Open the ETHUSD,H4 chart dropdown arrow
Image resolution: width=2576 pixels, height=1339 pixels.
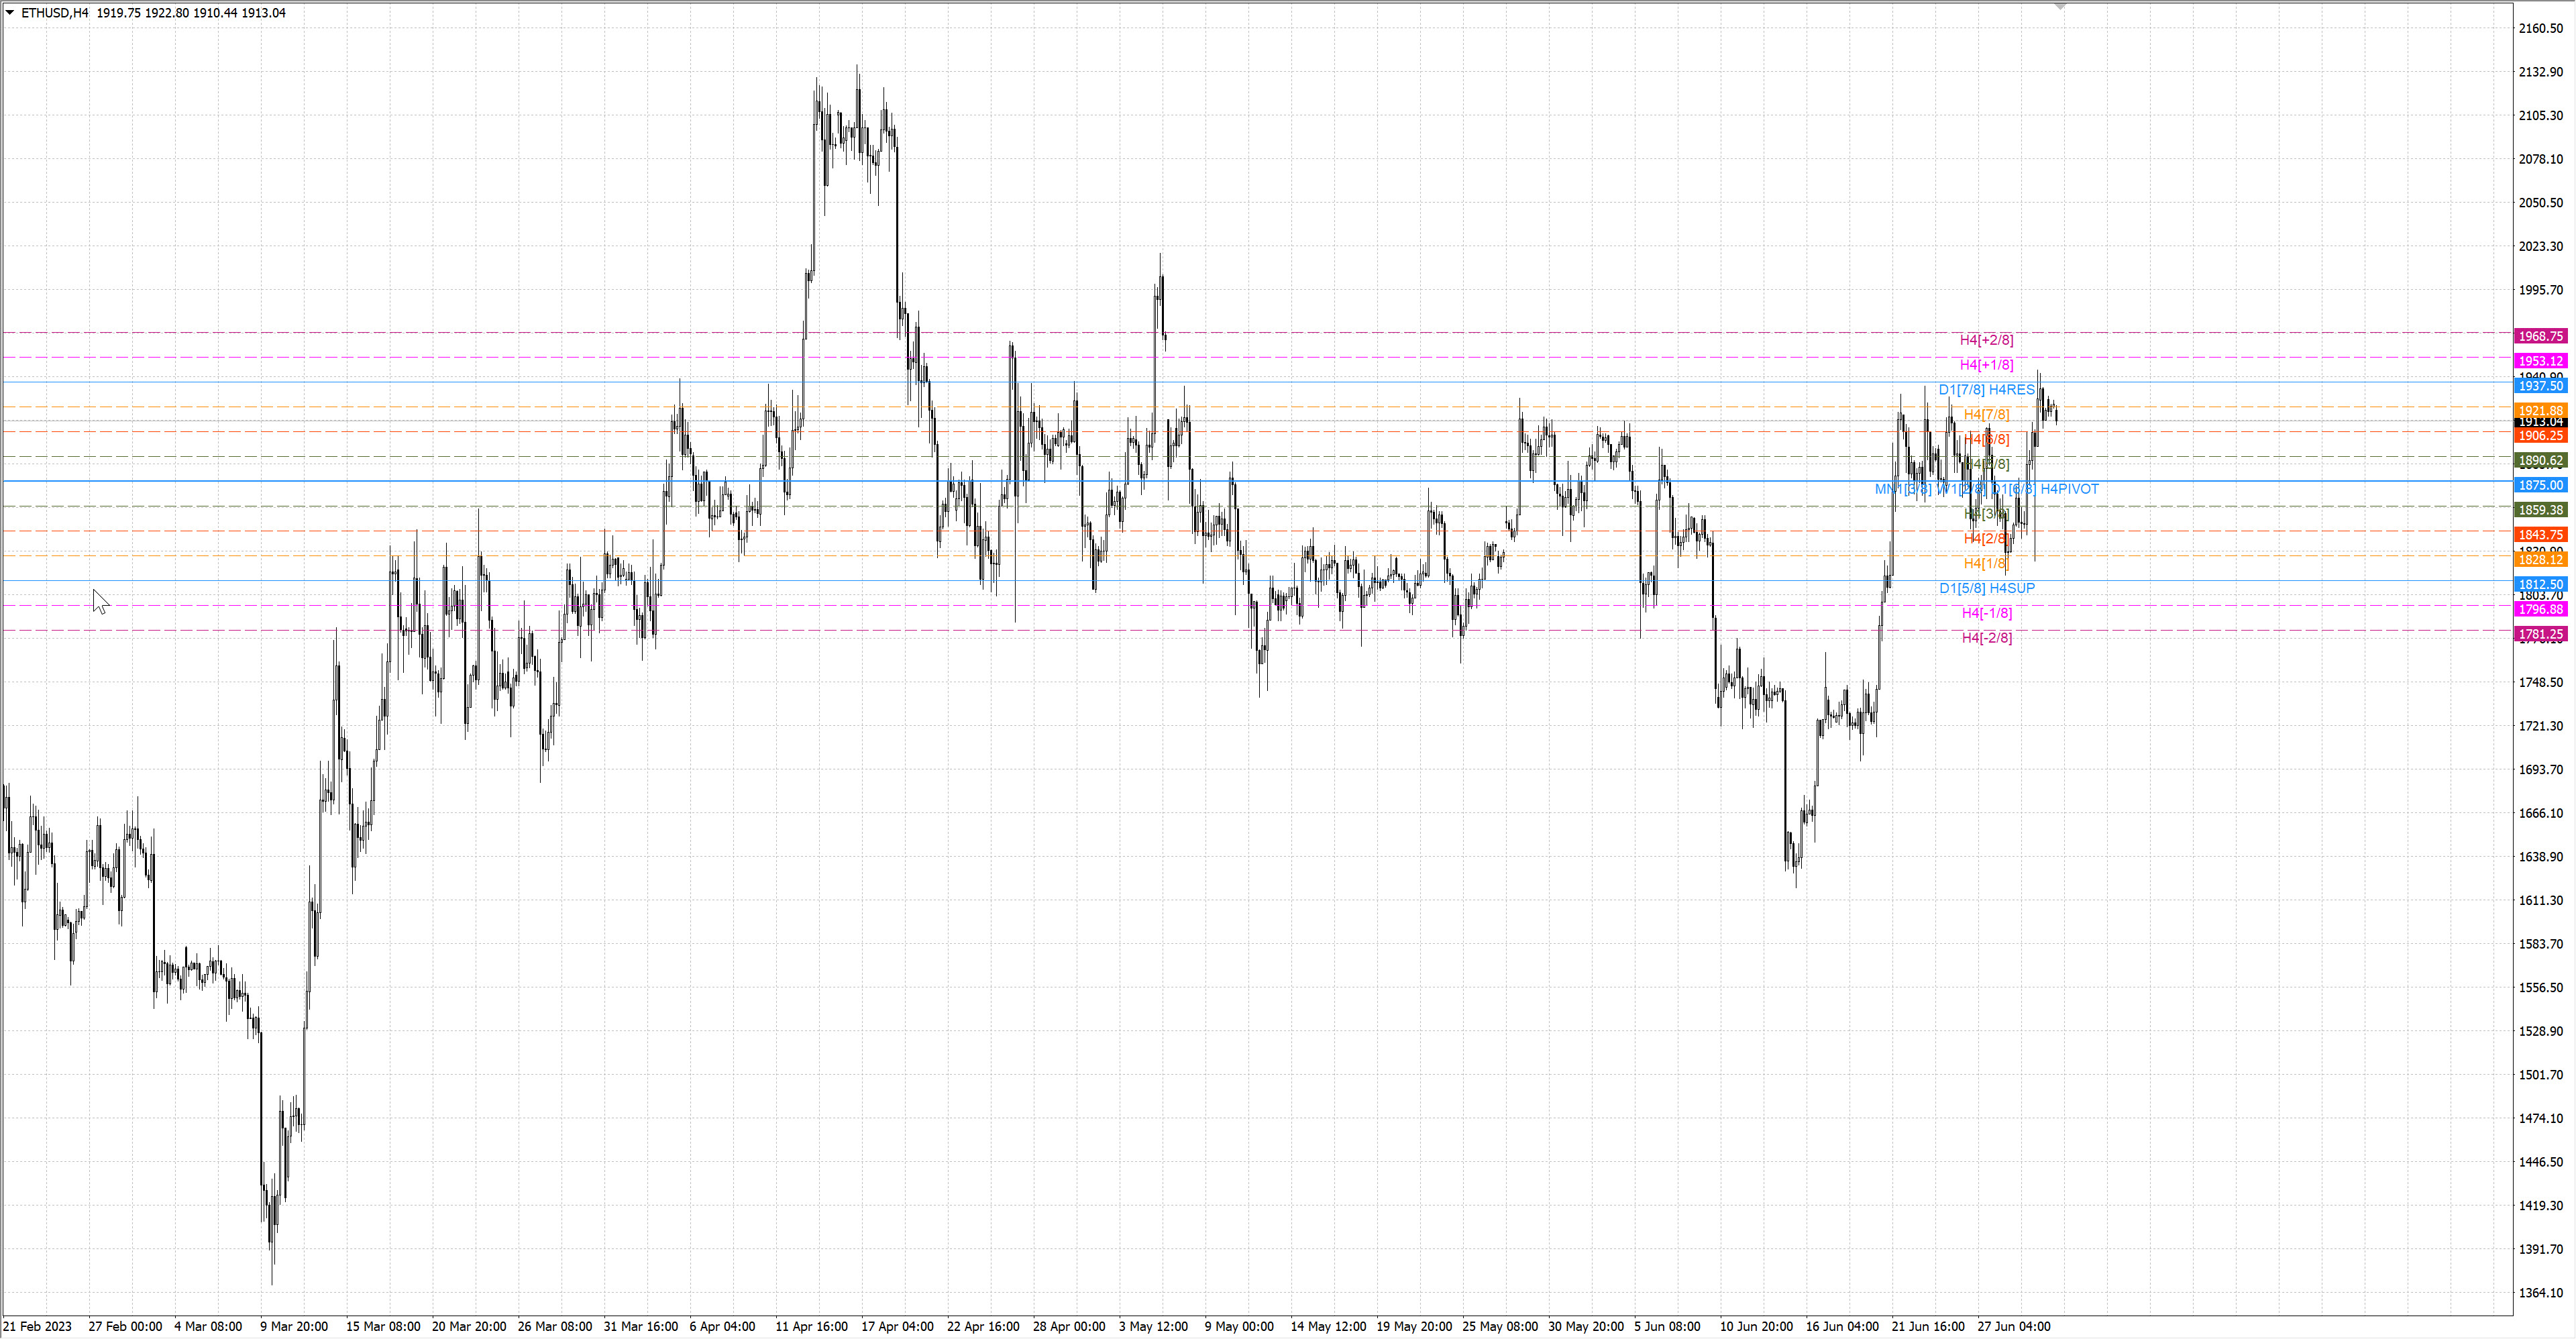10,13
